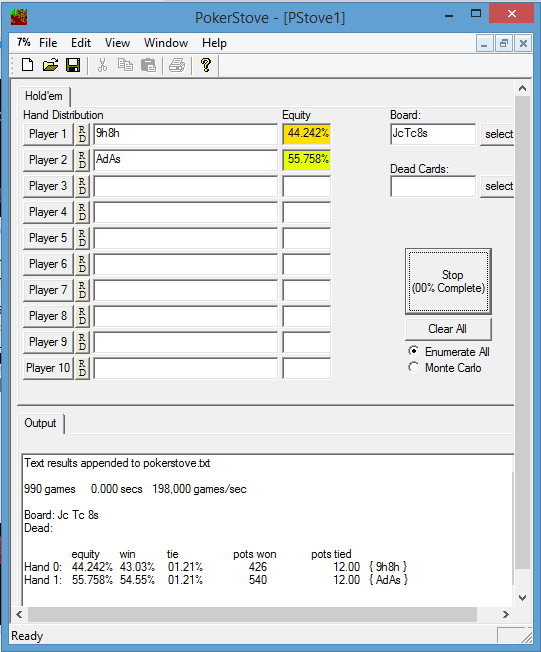Click the RD button for Player 6
Image resolution: width=541 pixels, height=652 pixels.
82,264
